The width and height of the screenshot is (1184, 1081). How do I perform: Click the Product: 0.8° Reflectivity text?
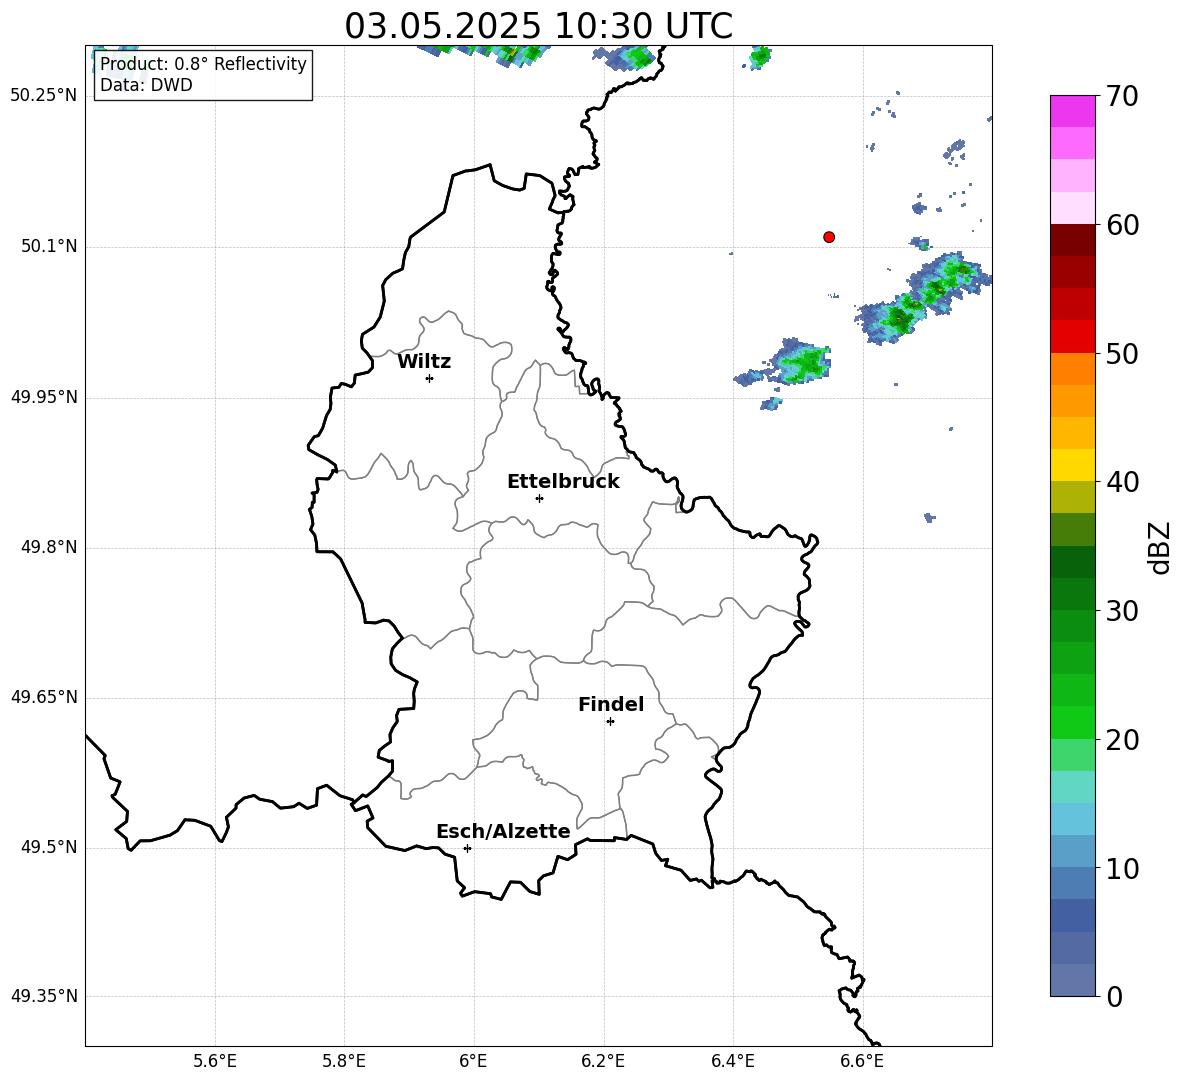click(203, 63)
